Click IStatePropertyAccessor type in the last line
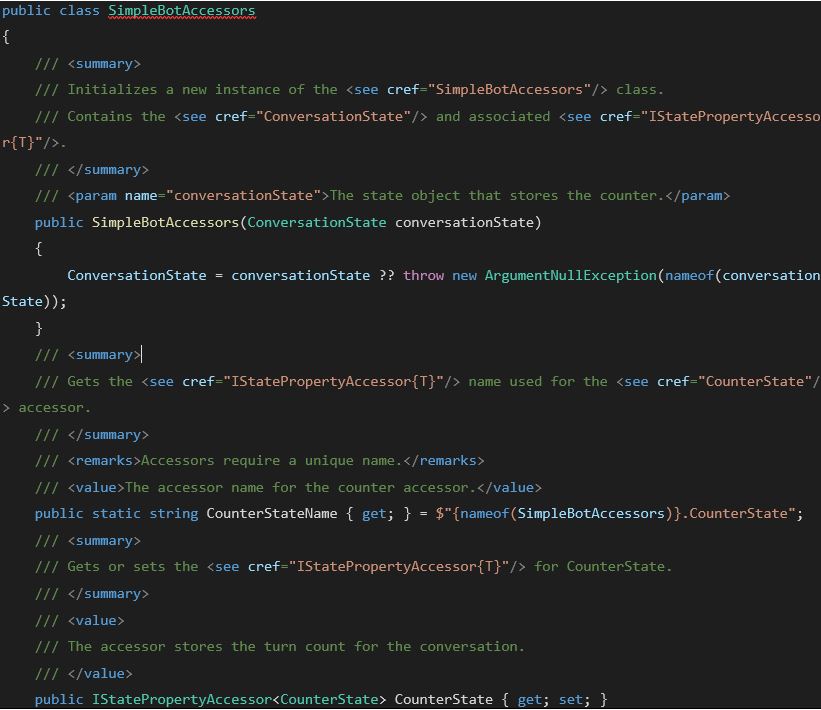 point(182,700)
